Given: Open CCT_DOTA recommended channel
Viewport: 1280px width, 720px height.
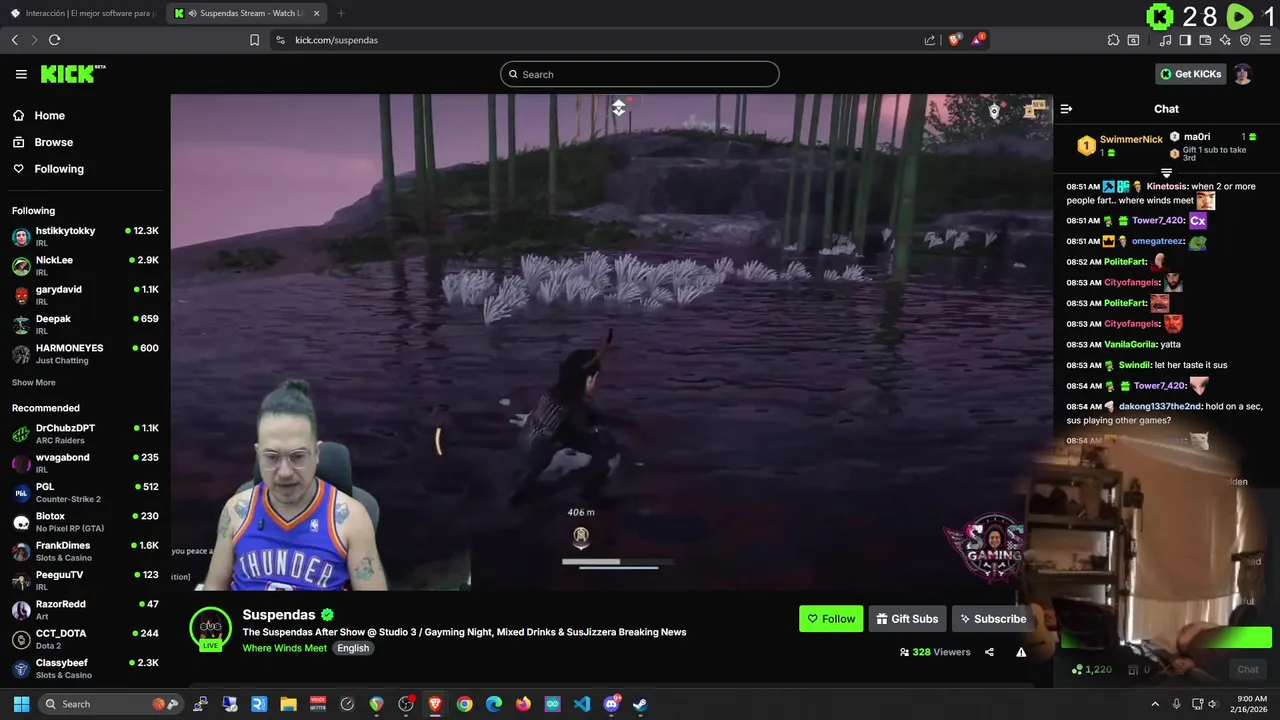Looking at the screenshot, I should (85, 639).
